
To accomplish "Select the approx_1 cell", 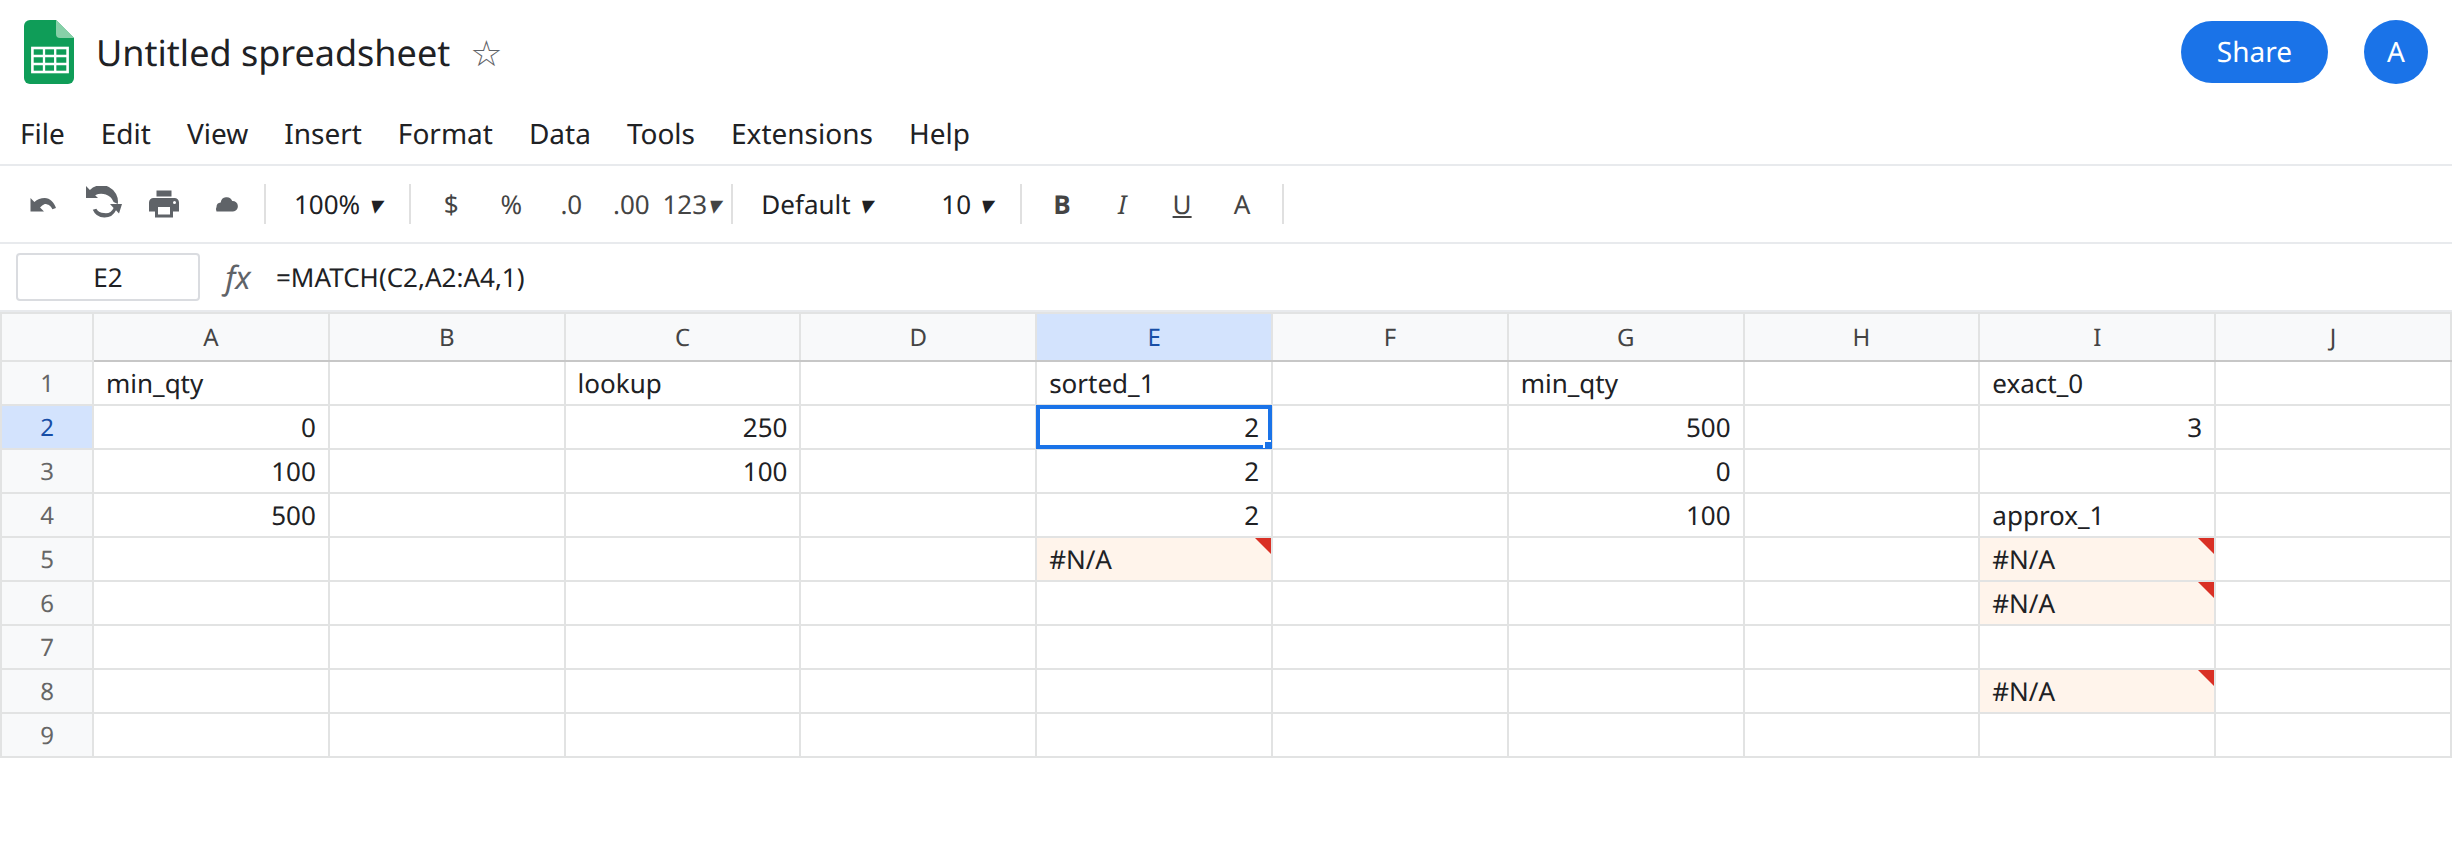I will [x=2096, y=515].
